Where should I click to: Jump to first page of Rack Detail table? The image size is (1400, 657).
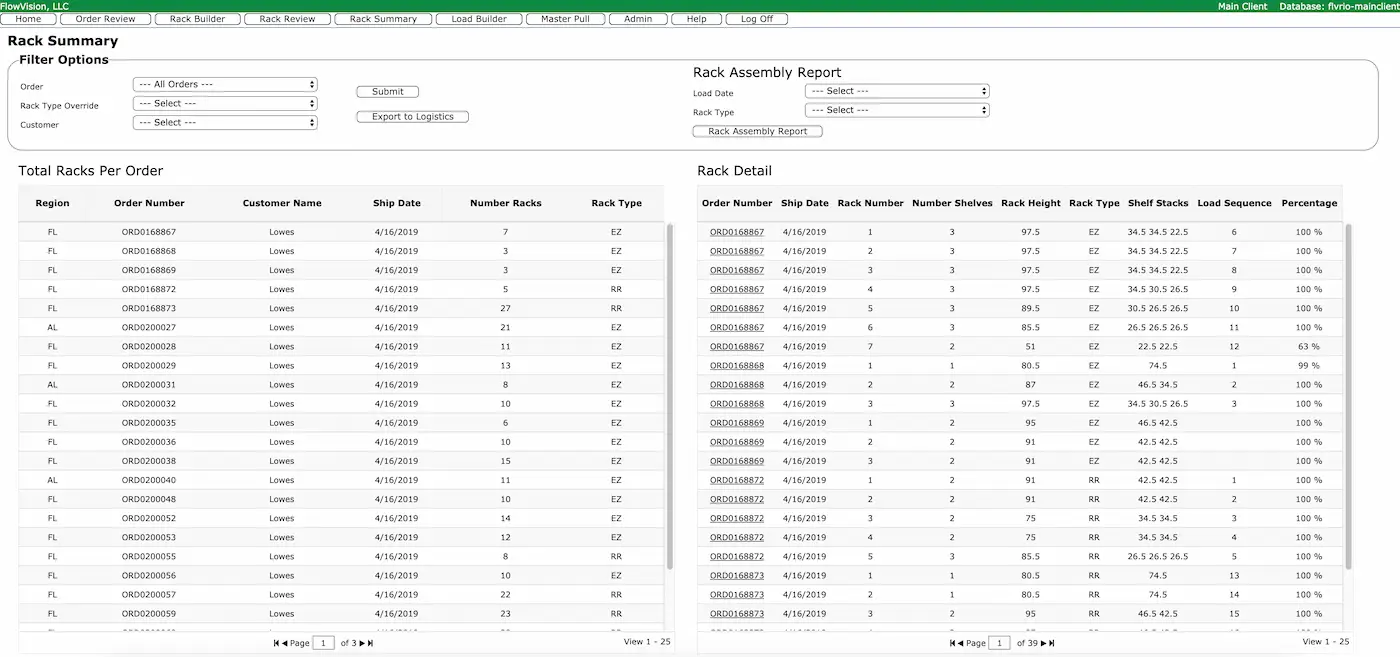coord(952,643)
